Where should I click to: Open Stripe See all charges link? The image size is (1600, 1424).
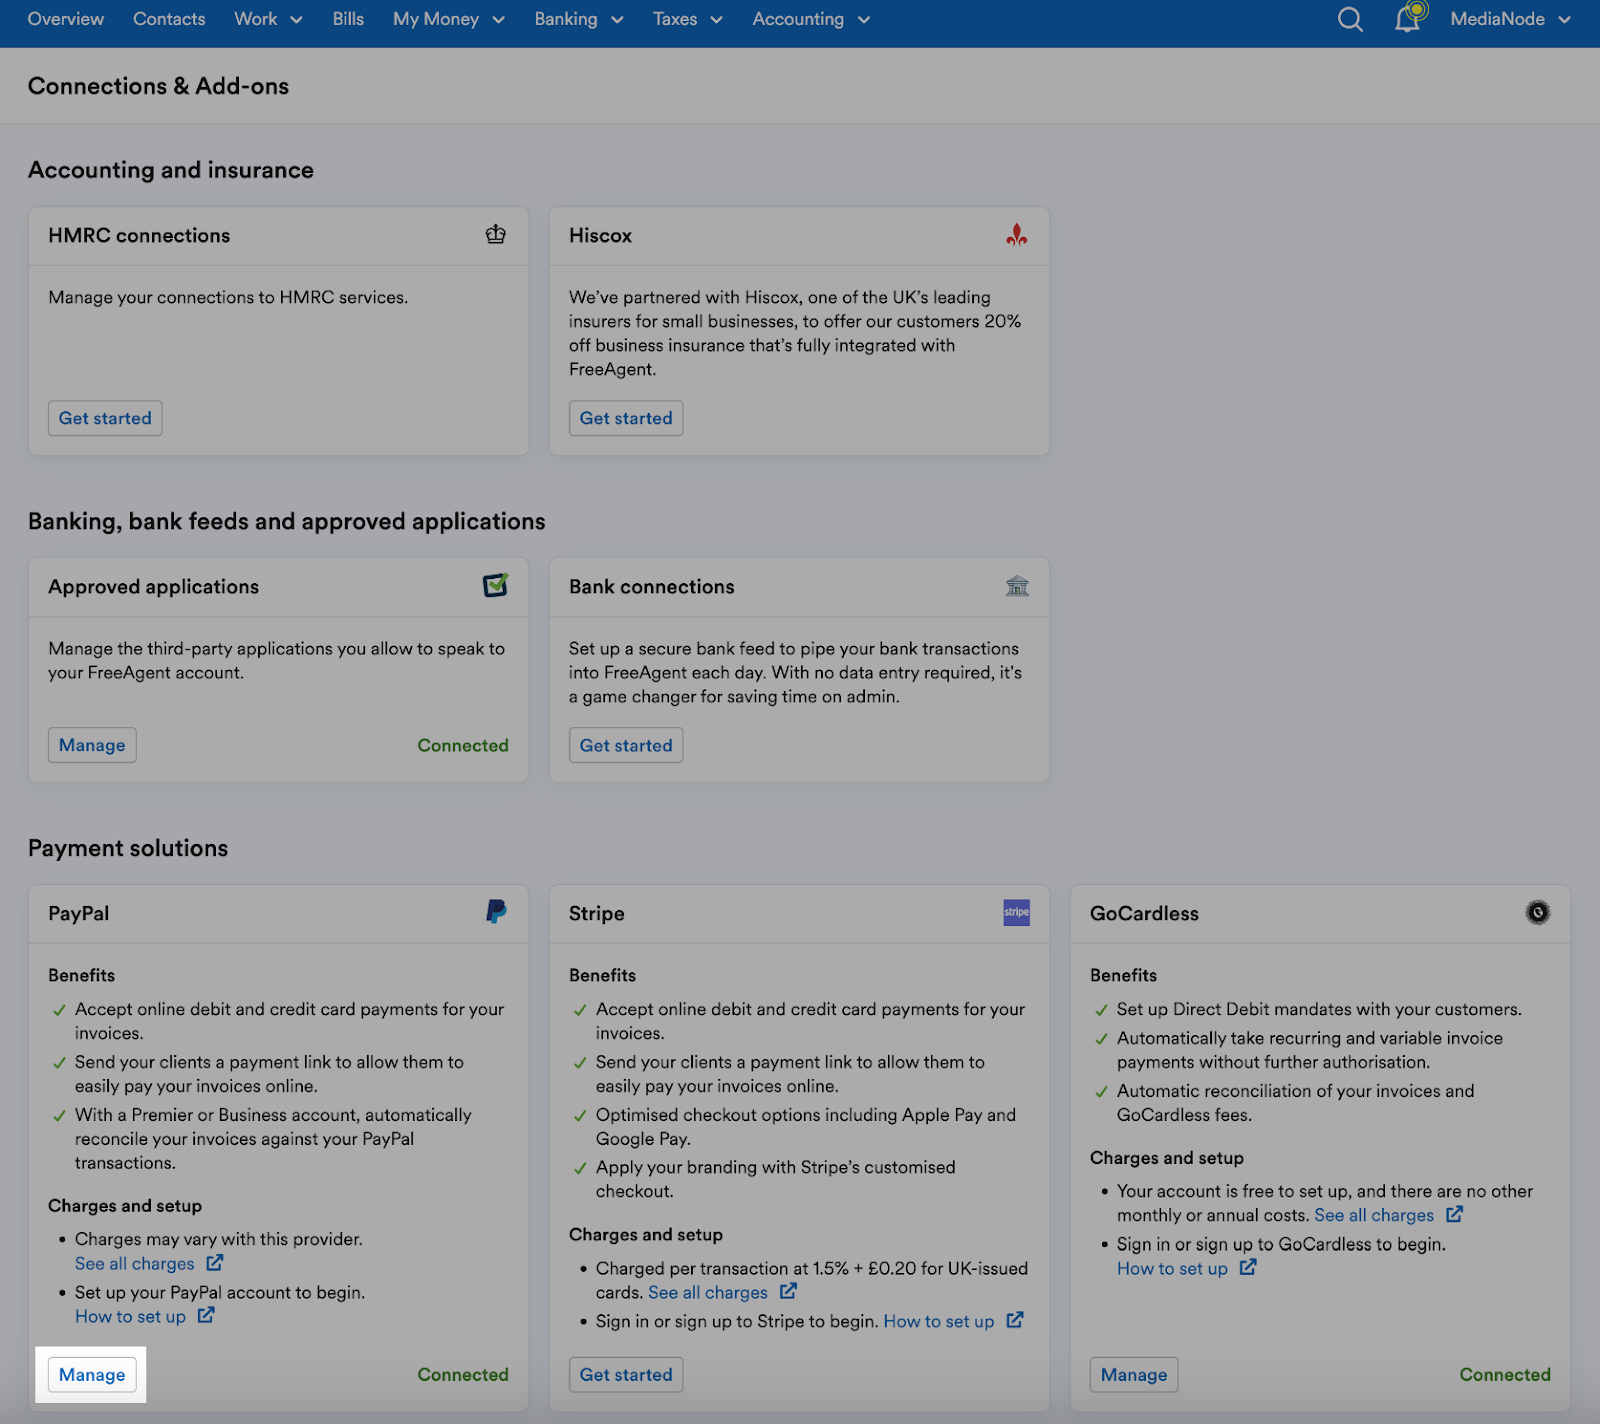708,1292
